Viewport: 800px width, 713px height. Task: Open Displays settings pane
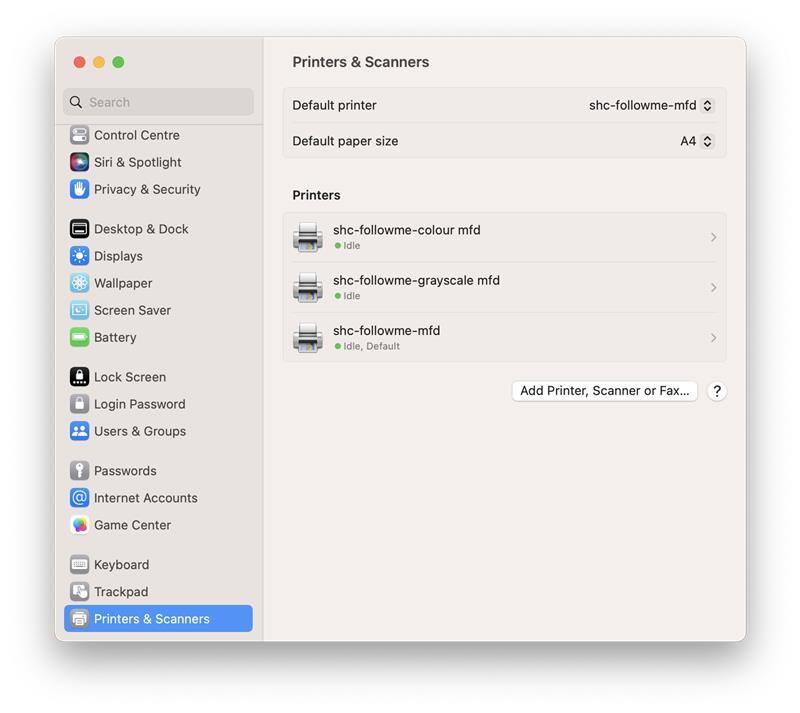[x=118, y=256]
